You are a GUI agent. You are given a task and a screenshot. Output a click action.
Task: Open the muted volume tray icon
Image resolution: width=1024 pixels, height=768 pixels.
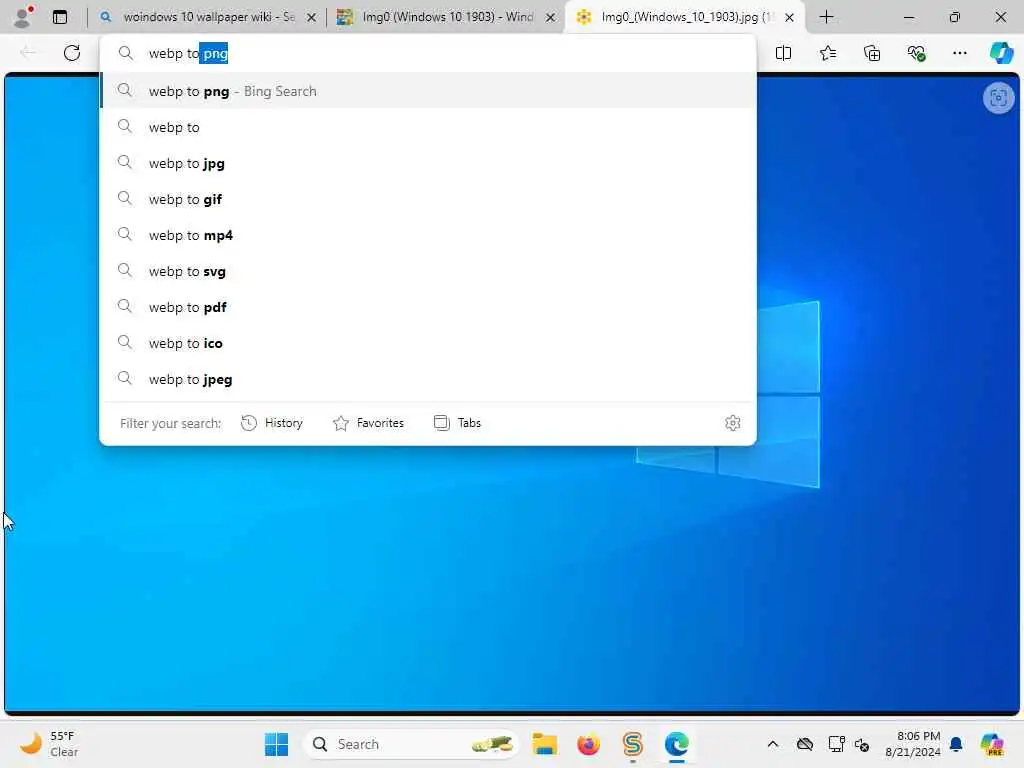tap(861, 744)
